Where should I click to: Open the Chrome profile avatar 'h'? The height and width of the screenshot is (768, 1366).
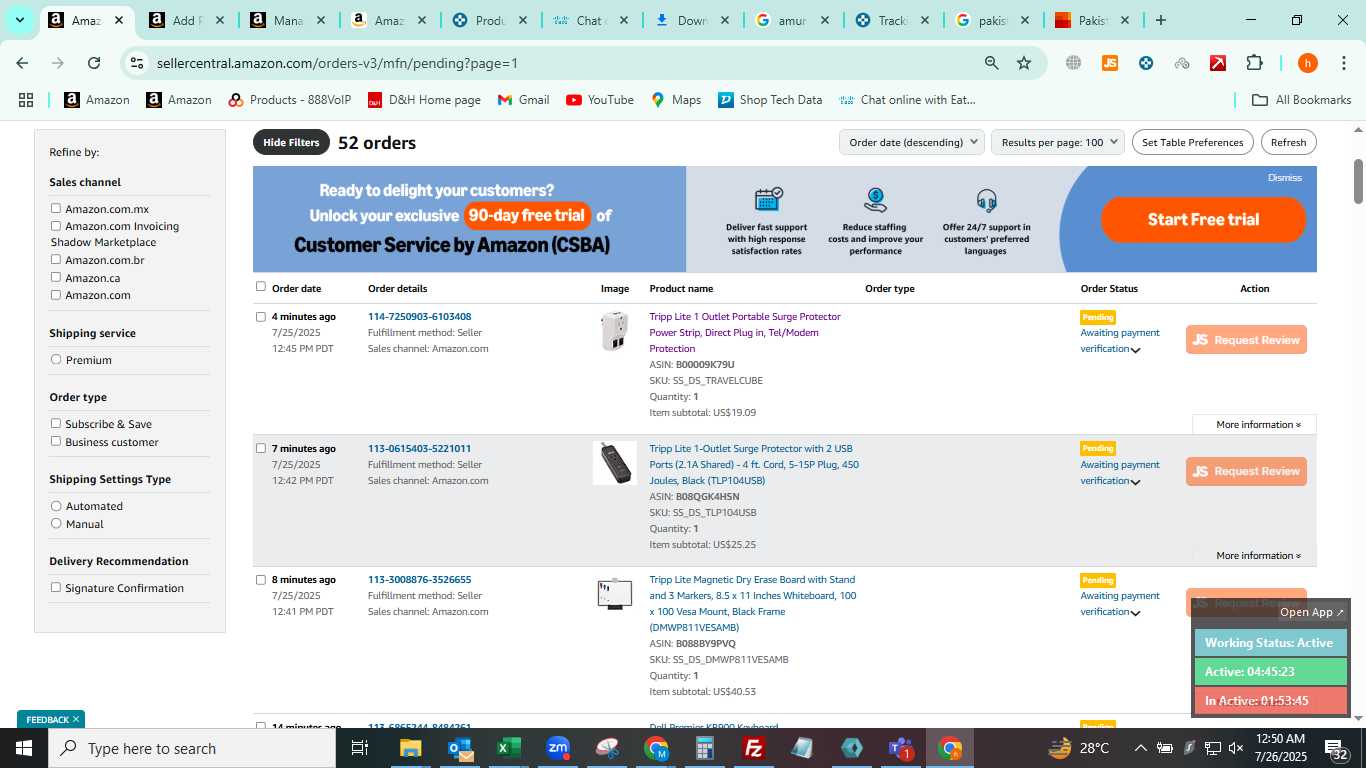pos(1307,63)
